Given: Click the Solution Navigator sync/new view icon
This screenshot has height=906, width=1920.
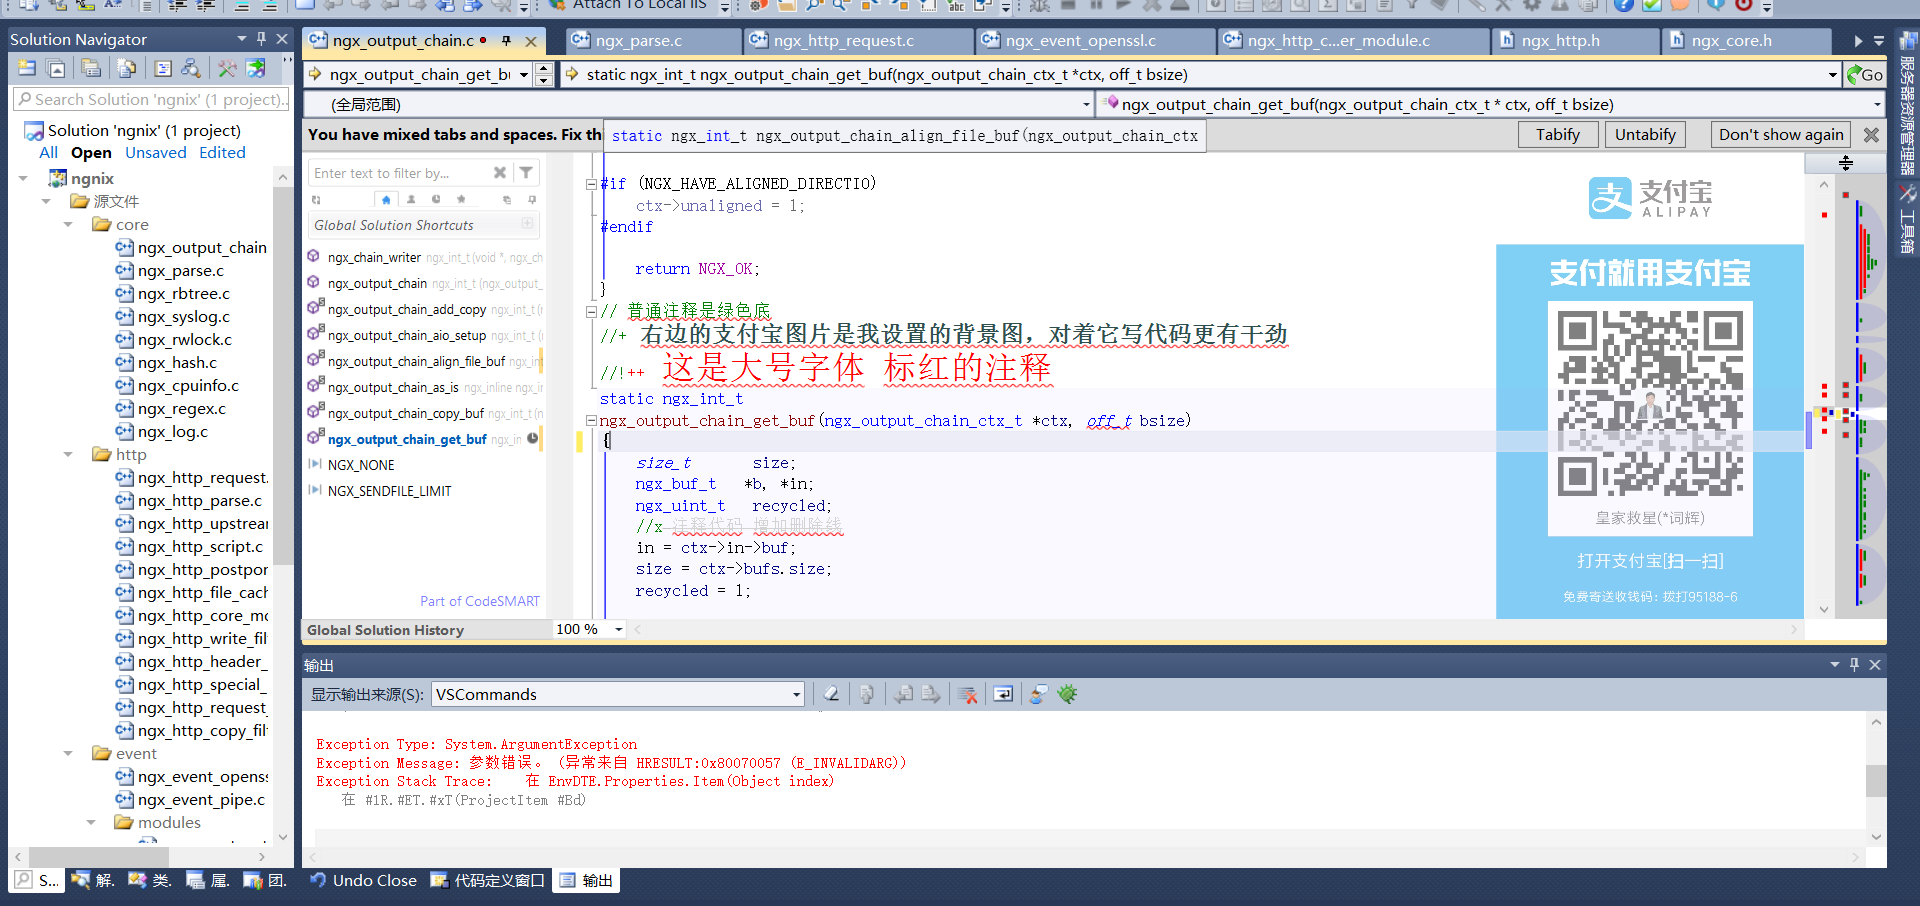Looking at the screenshot, I should coord(27,68).
